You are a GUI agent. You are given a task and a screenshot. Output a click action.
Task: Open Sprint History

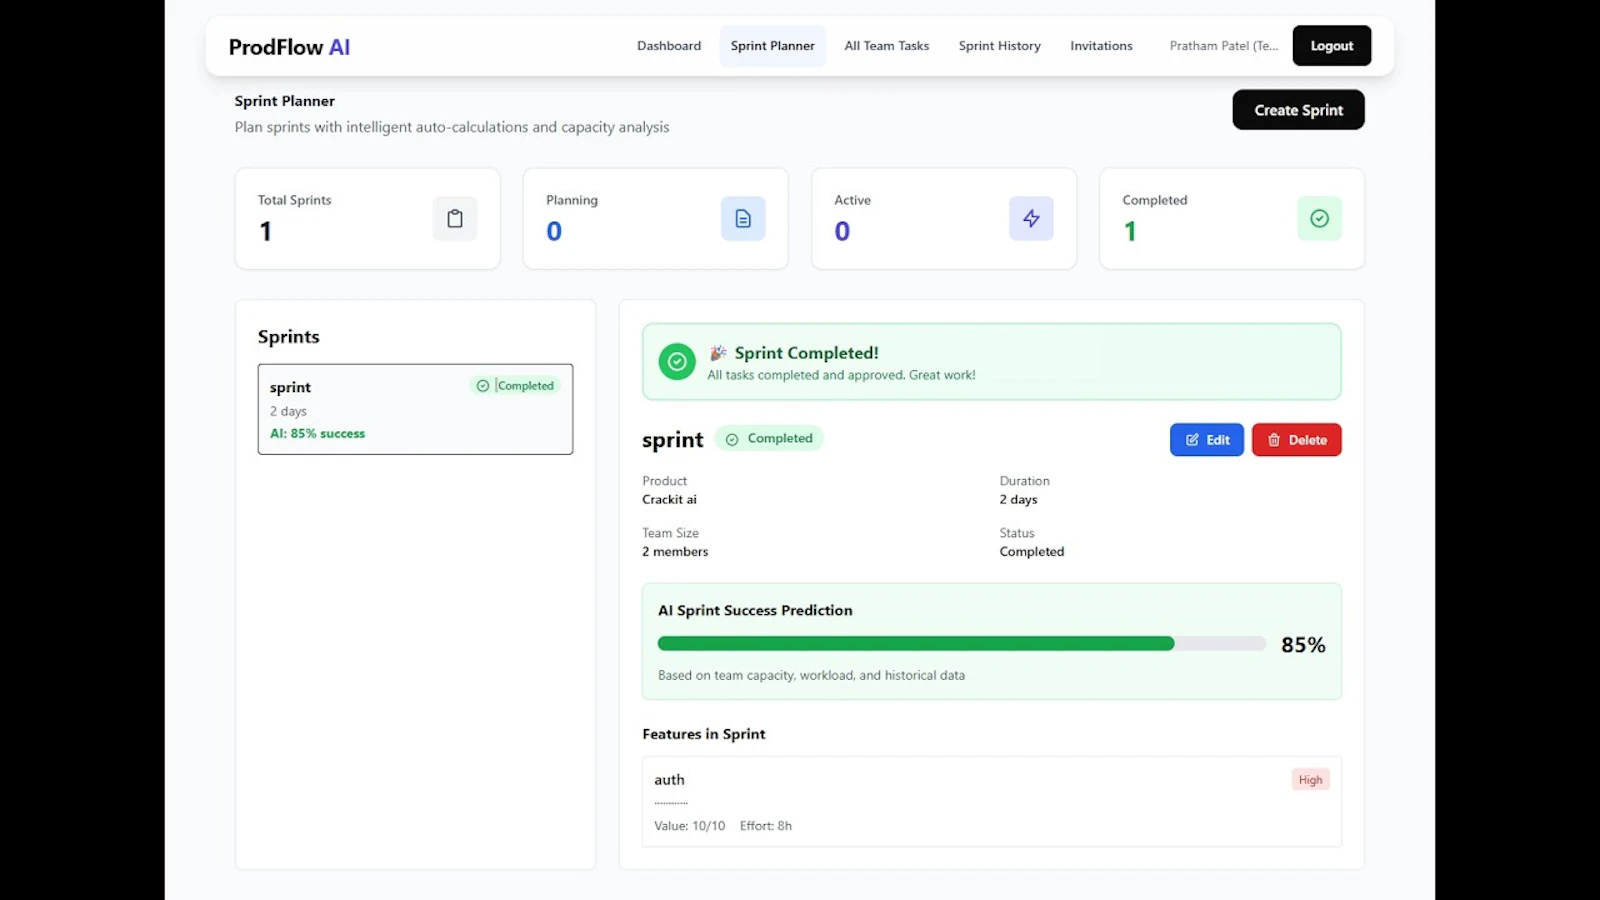click(999, 45)
